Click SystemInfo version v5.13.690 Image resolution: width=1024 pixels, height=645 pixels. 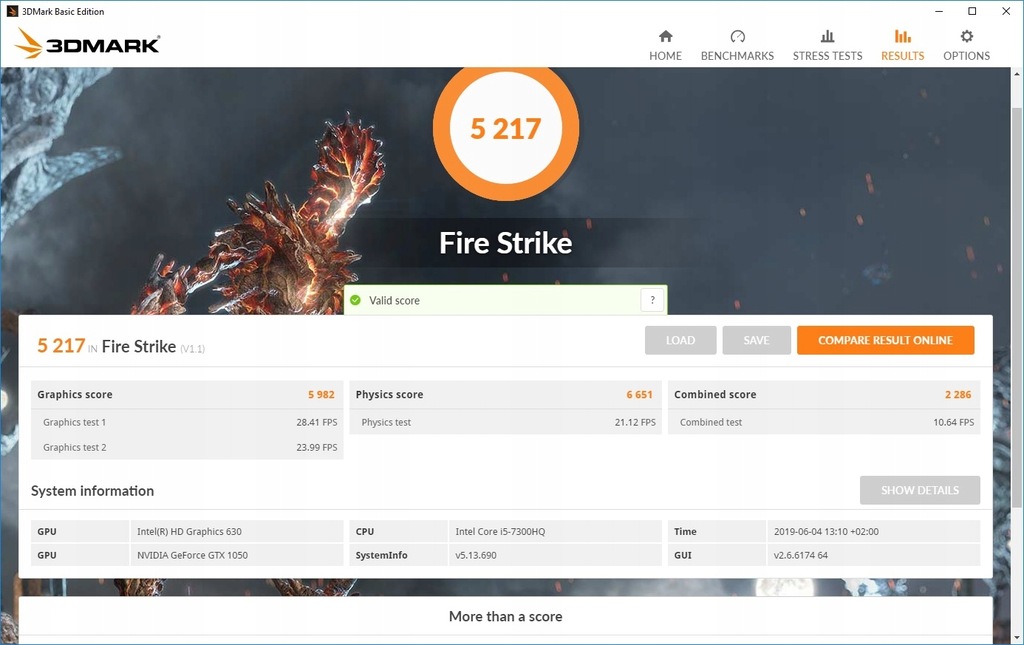[x=476, y=555]
